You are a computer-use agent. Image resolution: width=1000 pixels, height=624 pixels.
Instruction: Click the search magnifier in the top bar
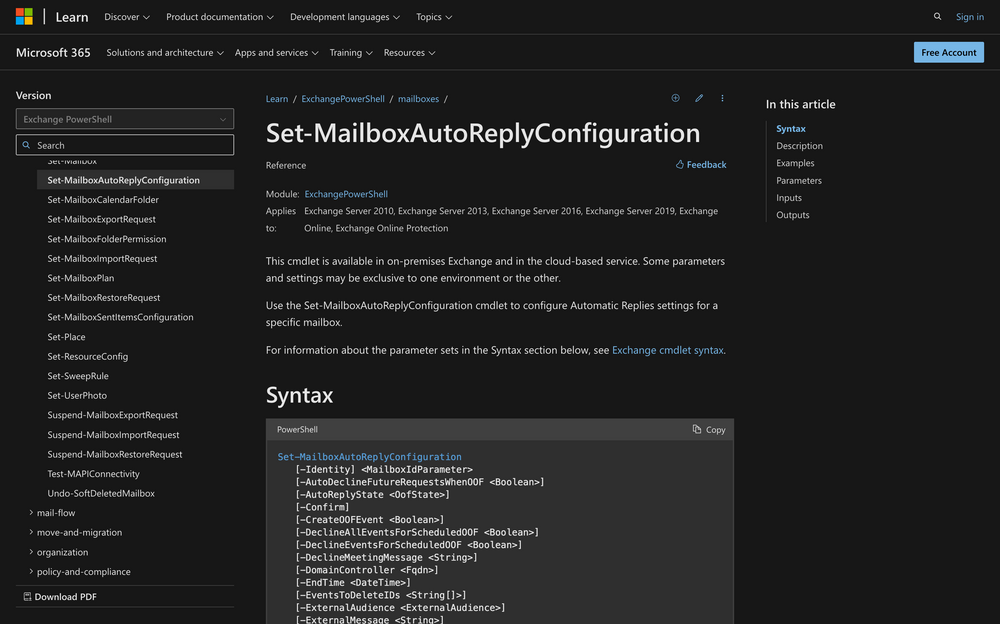(937, 16)
